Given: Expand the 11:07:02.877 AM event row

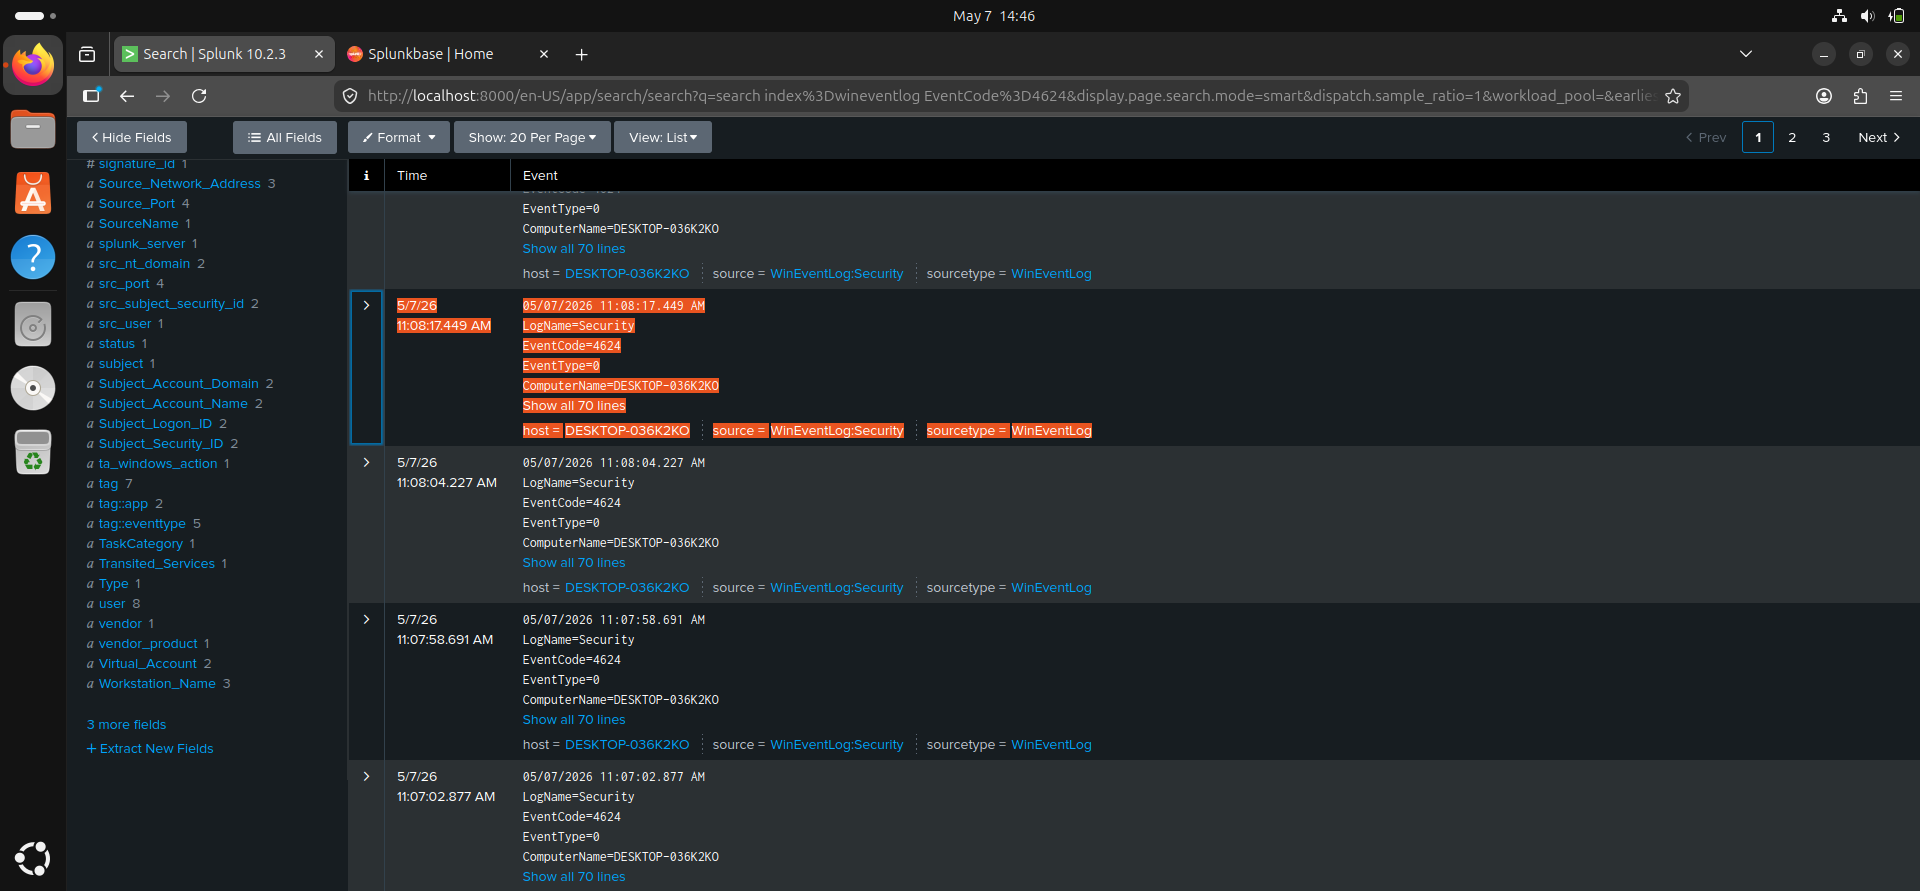Looking at the screenshot, I should pos(366,777).
